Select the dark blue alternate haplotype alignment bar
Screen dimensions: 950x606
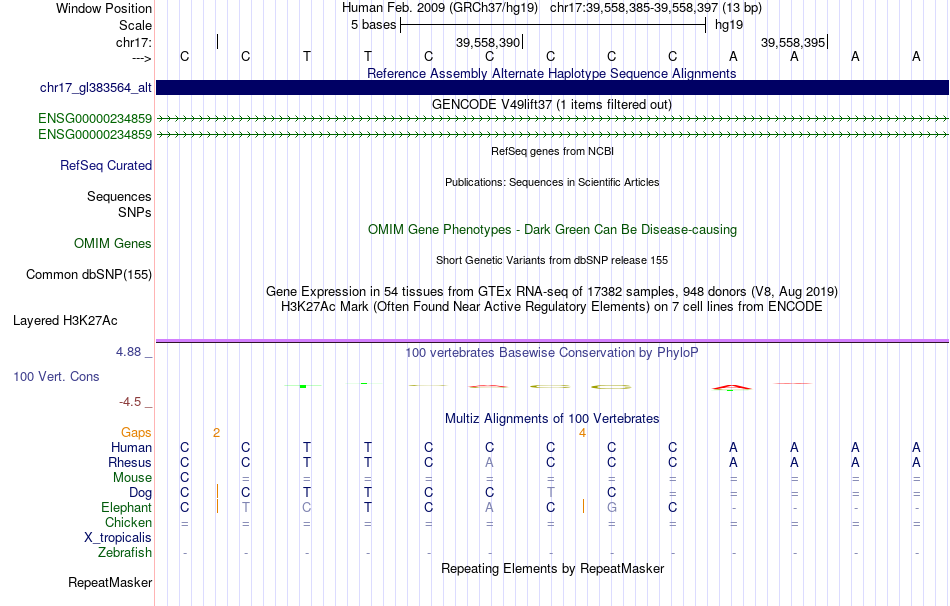tap(552, 88)
